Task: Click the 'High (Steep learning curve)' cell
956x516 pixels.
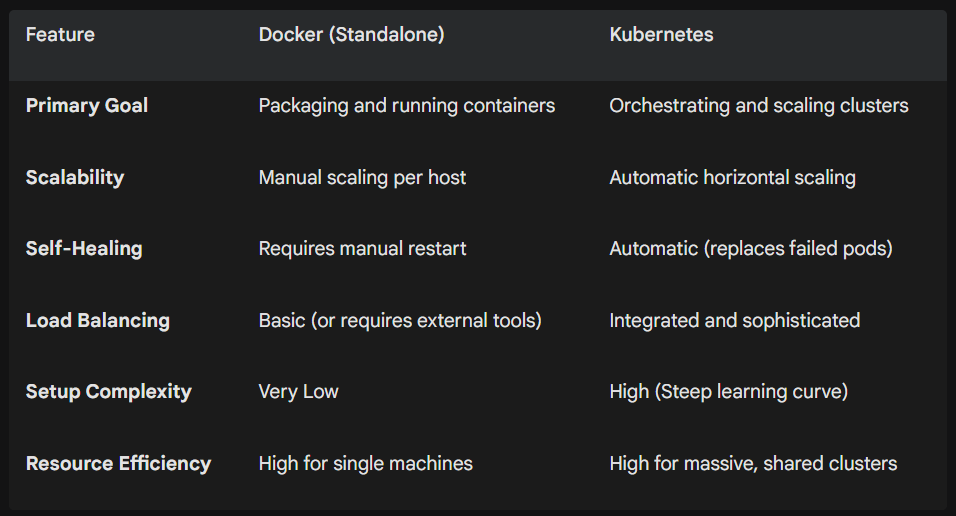Action: tap(728, 392)
